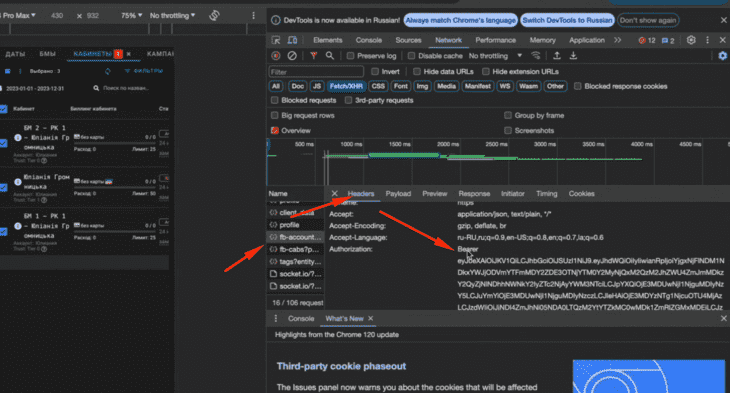This screenshot has height=393, width=730.
Task: Open device toolbar No throttling dropdown
Action: [173, 15]
